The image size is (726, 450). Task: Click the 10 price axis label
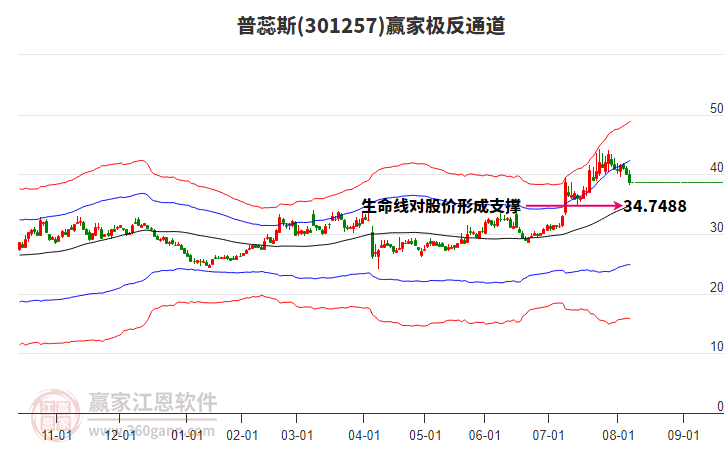[716, 346]
